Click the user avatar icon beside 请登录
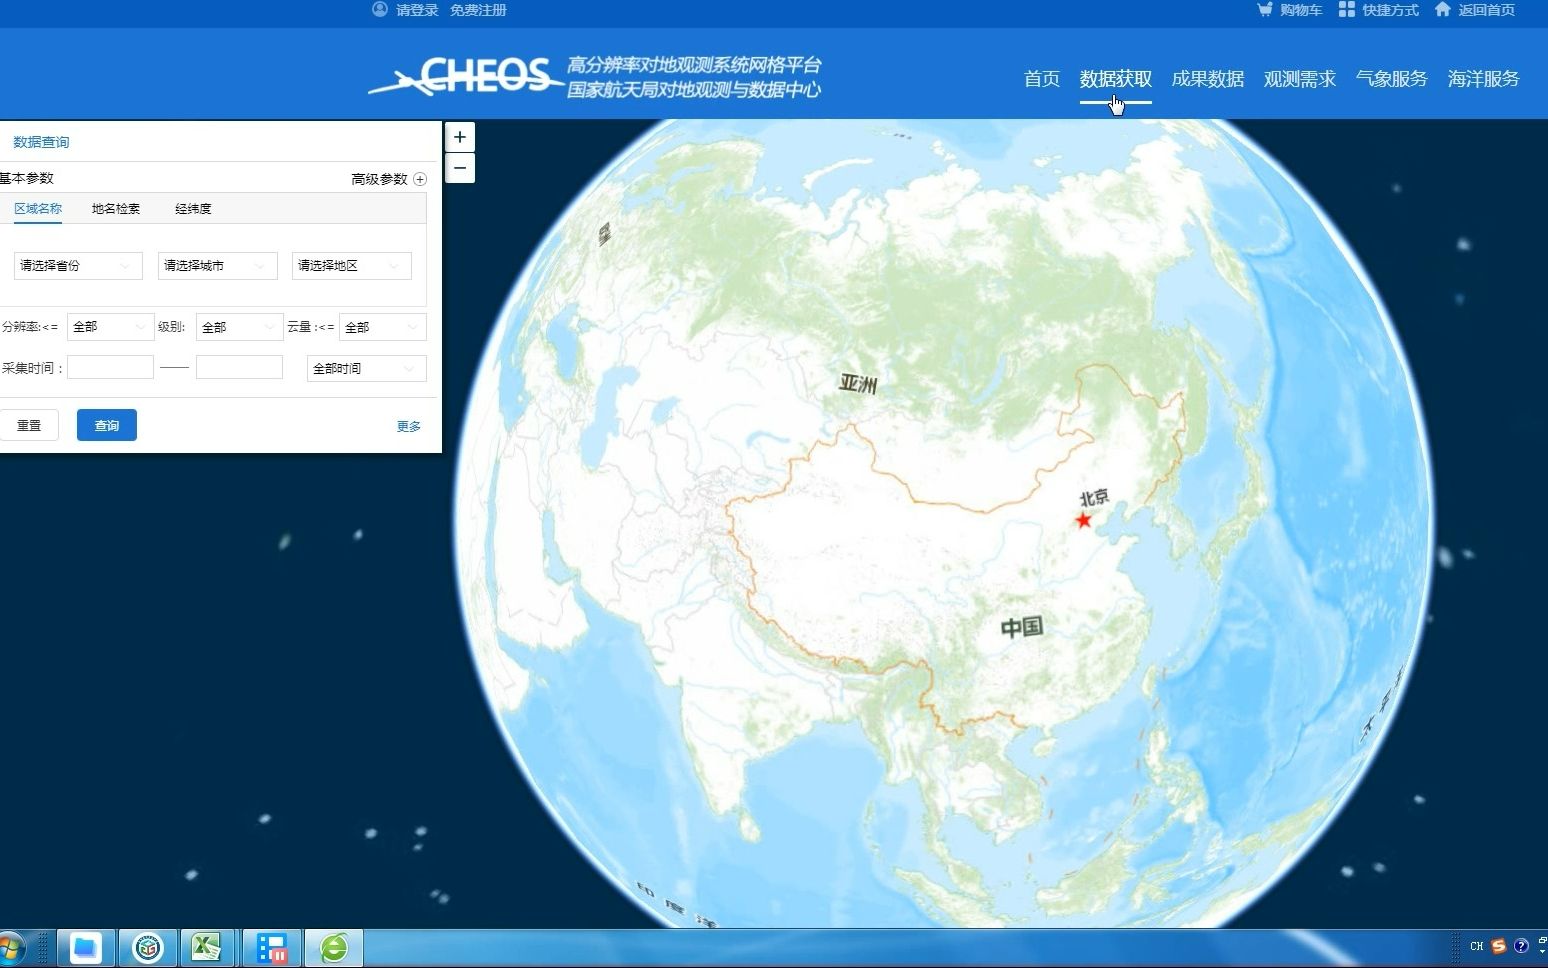The height and width of the screenshot is (968, 1548). click(x=380, y=10)
